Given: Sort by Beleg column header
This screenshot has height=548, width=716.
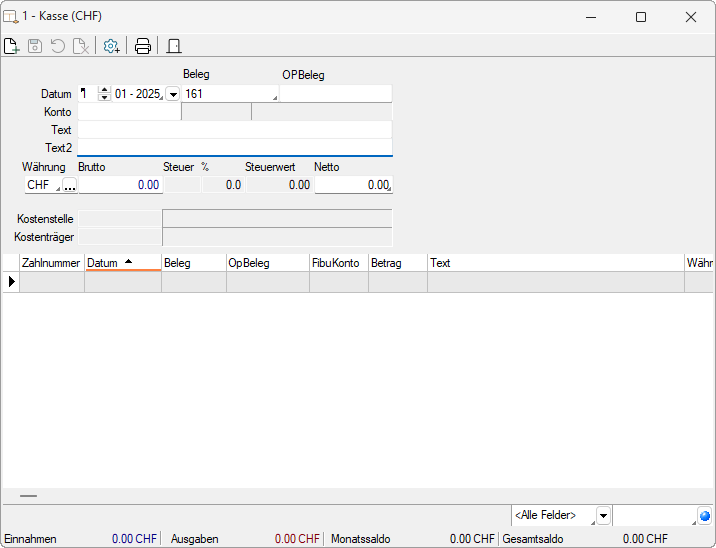Looking at the screenshot, I should tap(194, 263).
